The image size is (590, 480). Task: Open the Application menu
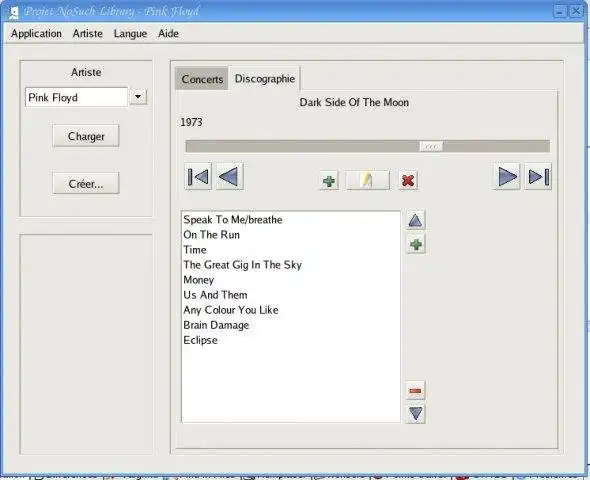coord(36,33)
